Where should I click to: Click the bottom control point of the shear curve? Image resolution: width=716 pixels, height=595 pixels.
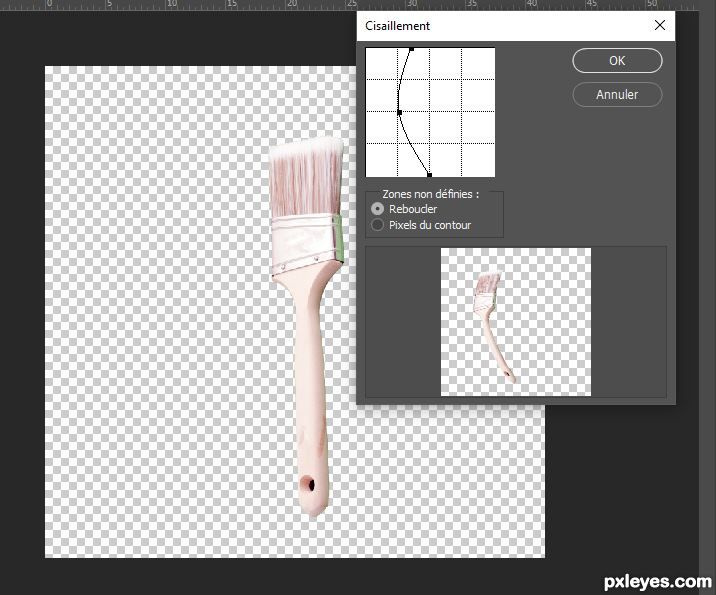coord(429,175)
